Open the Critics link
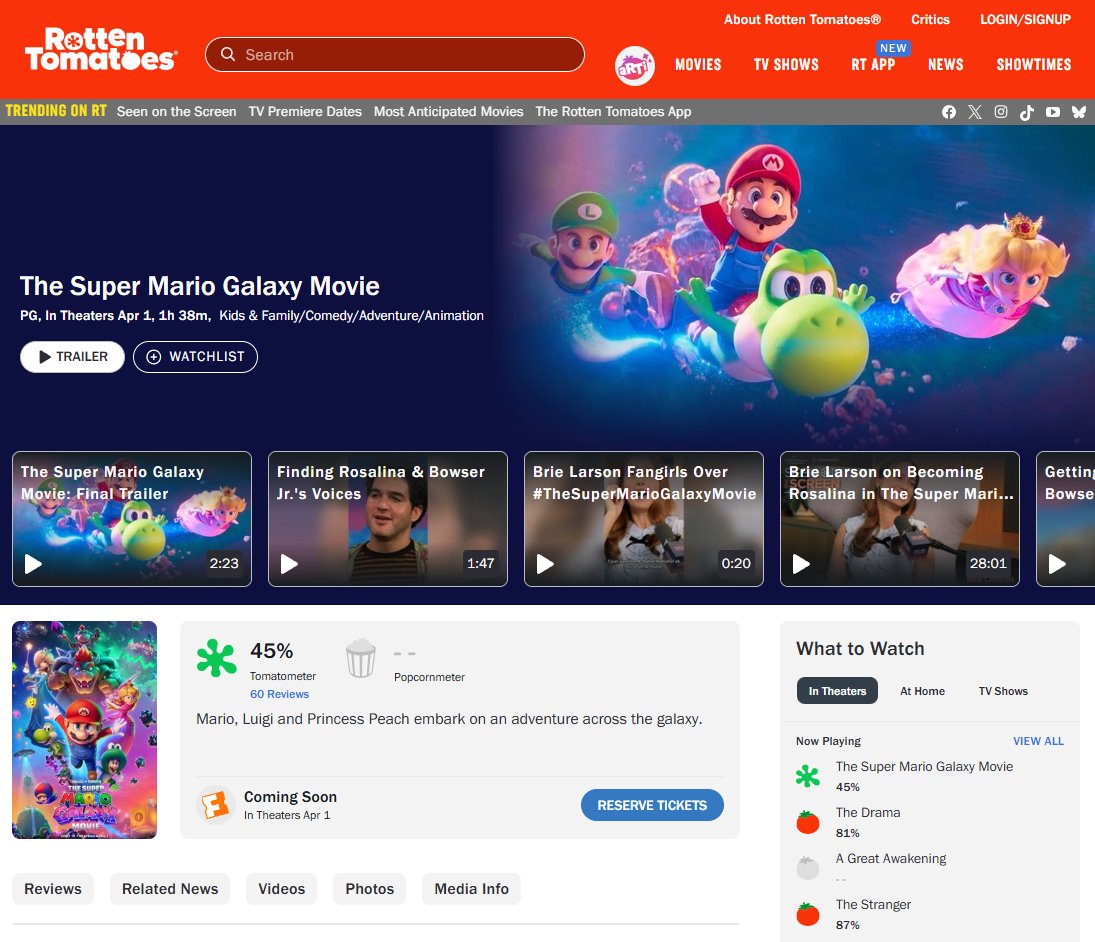Screen dimensions: 1095x942 930,20
